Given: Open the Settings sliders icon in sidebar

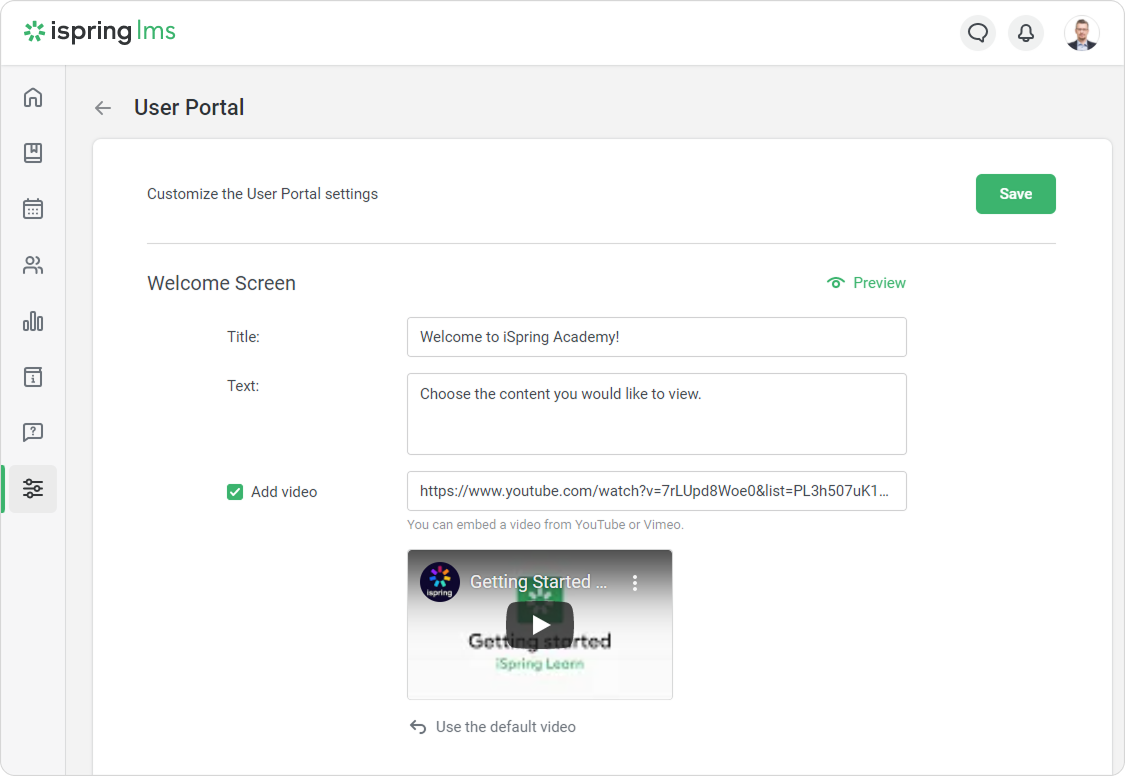Looking at the screenshot, I should [33, 489].
